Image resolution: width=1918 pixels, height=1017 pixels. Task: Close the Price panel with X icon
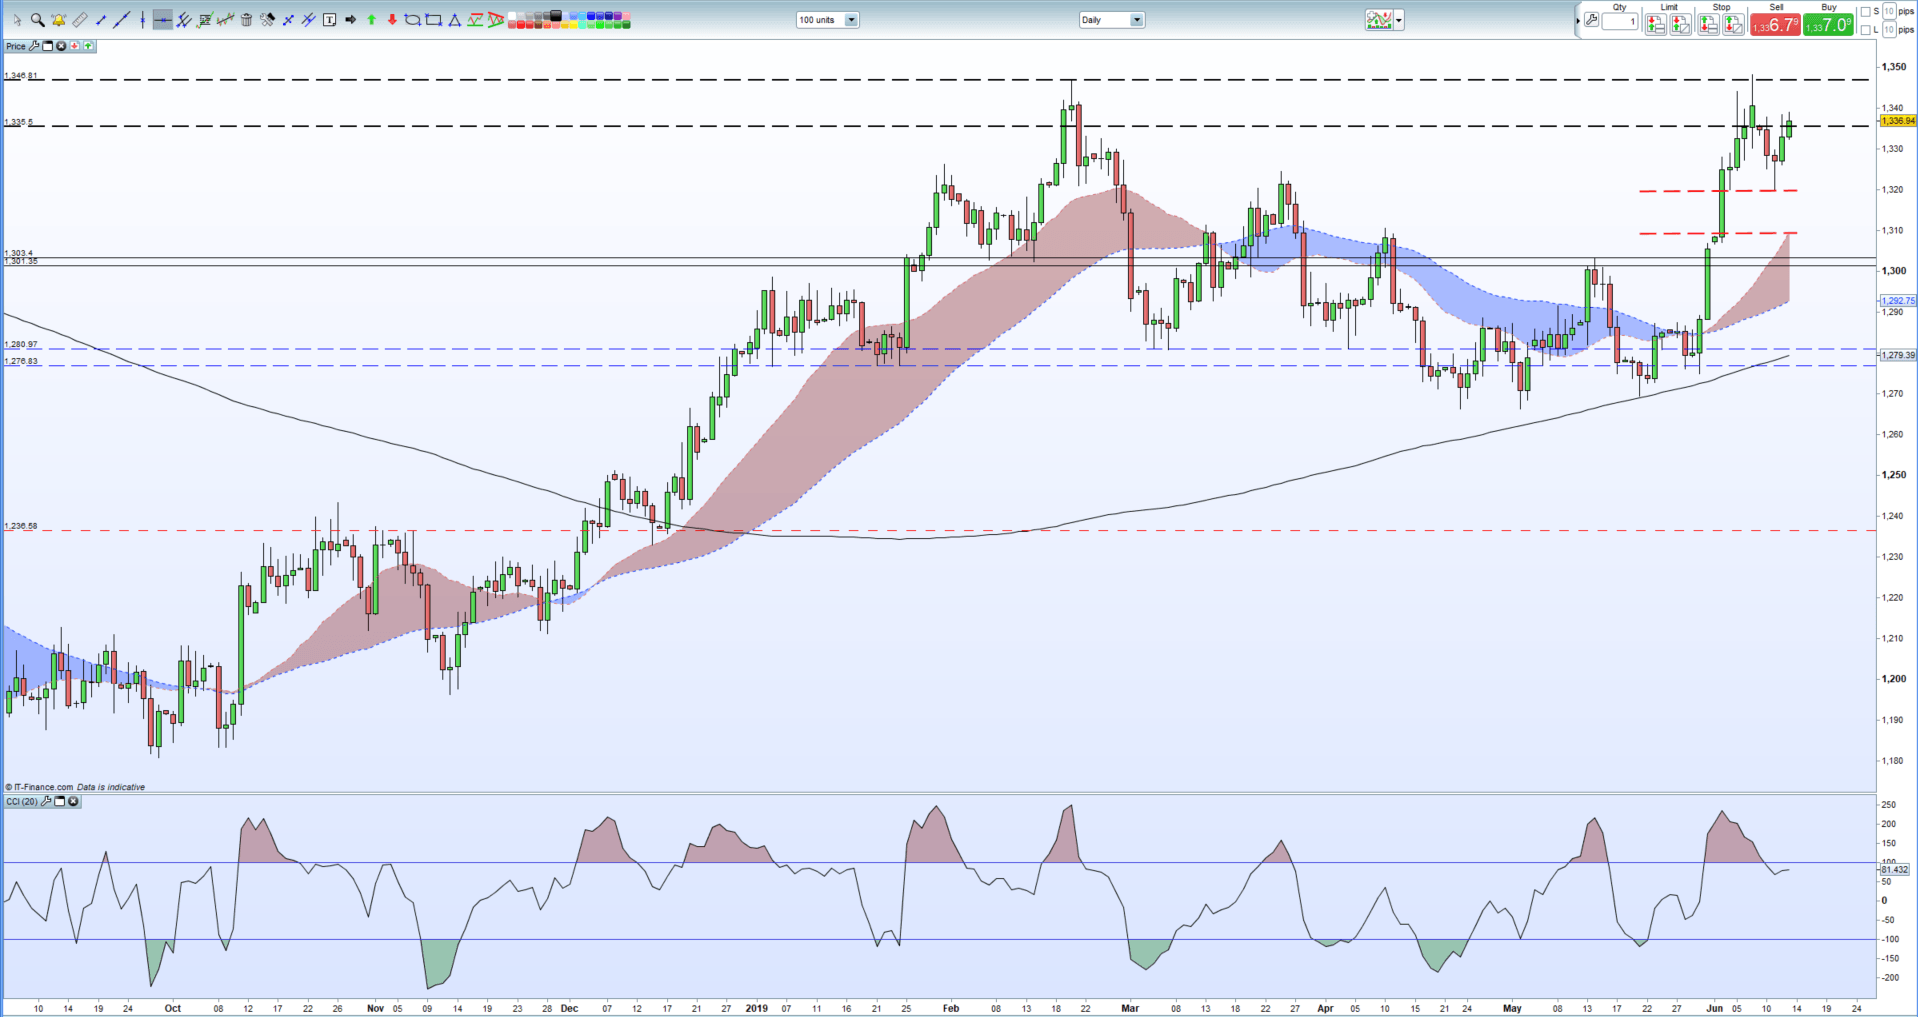click(61, 46)
